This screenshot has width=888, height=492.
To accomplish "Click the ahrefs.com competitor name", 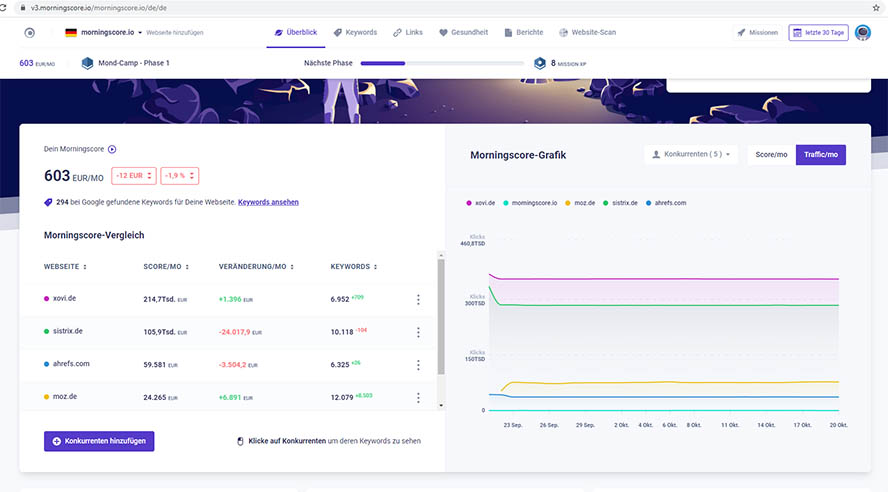I will click(x=71, y=364).
